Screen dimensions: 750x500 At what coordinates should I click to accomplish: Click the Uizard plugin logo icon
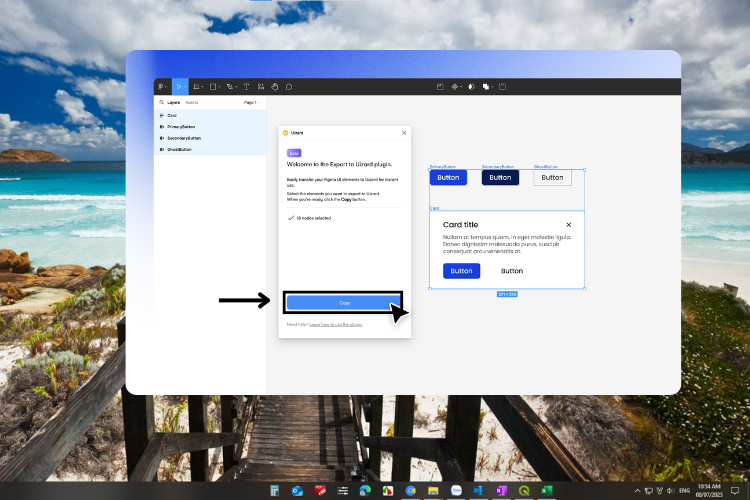[x=286, y=133]
